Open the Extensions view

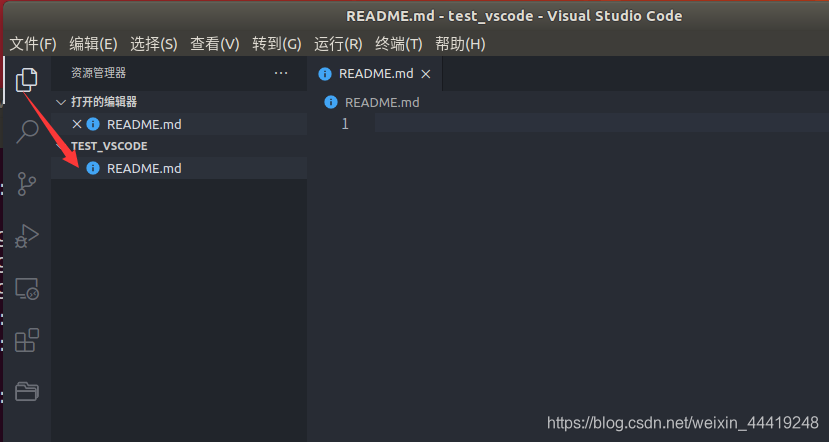coord(26,340)
